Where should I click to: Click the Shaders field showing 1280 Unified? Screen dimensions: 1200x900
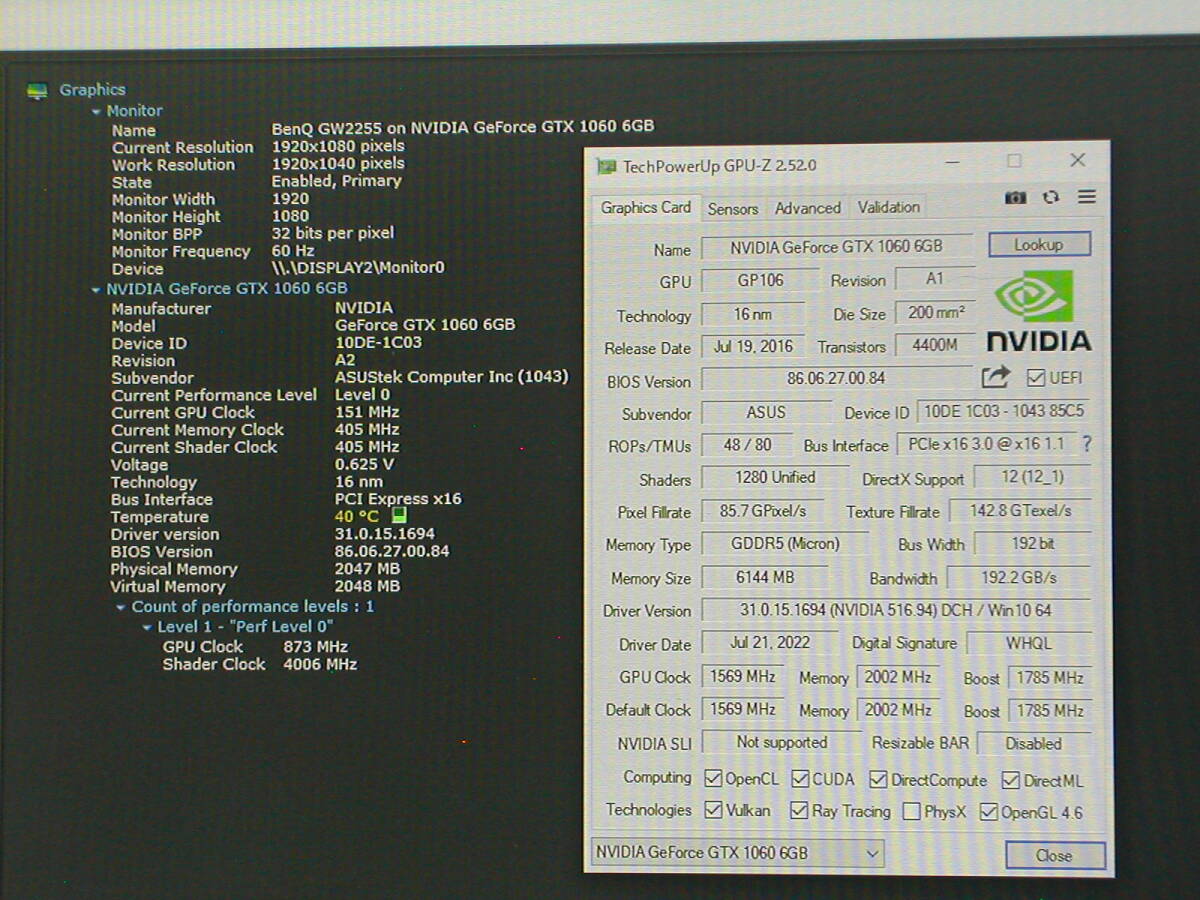(775, 478)
